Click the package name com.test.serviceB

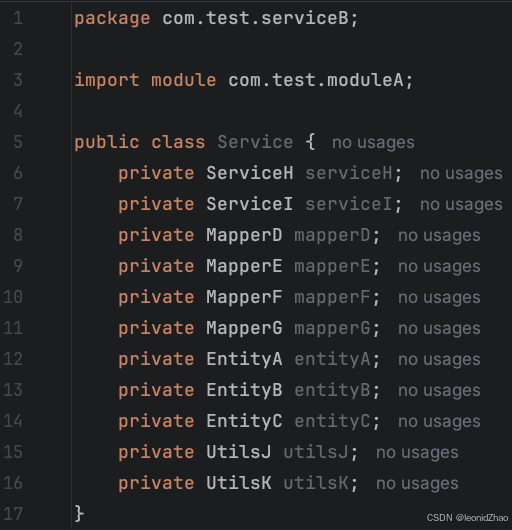[255, 18]
